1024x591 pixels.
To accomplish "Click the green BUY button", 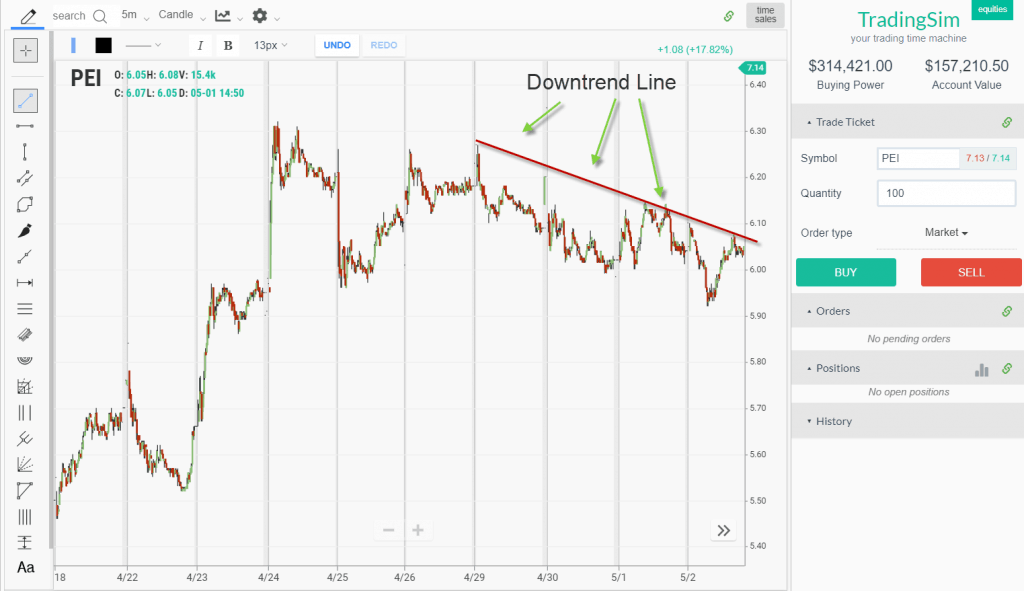I will 846,271.
